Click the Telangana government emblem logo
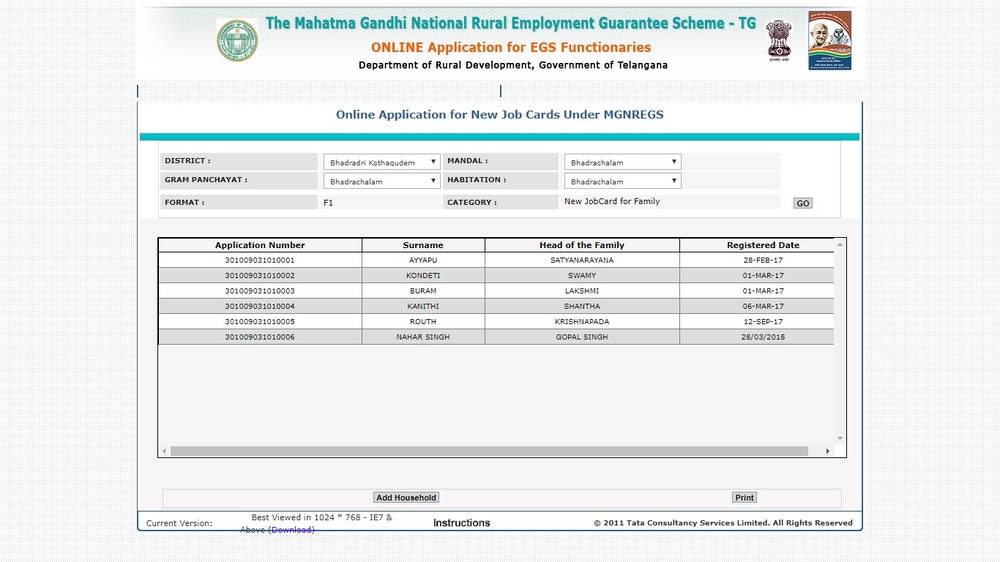This screenshot has width=1000, height=562. (x=237, y=40)
